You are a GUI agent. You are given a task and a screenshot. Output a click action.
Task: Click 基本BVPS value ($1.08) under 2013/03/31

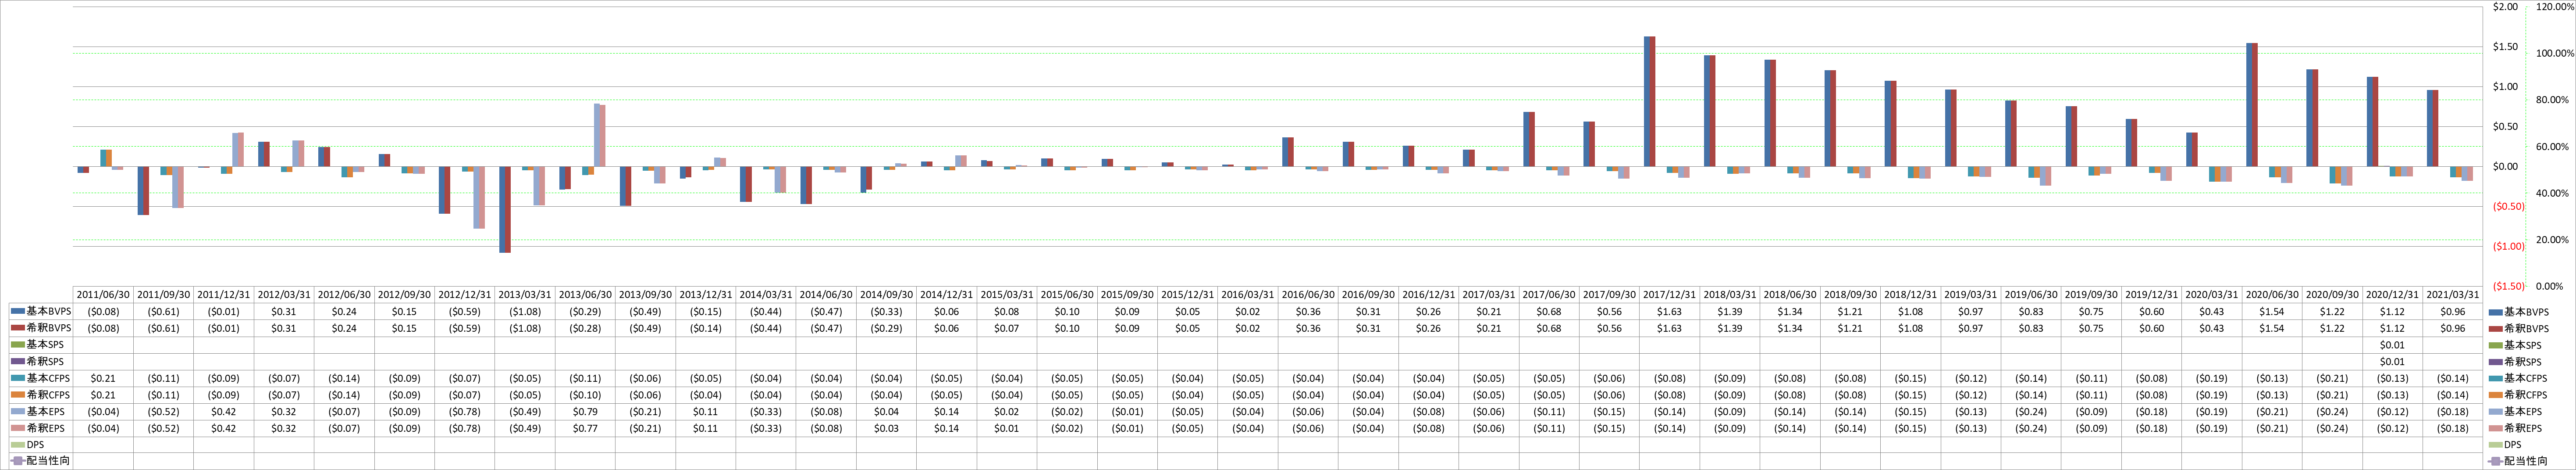click(525, 311)
